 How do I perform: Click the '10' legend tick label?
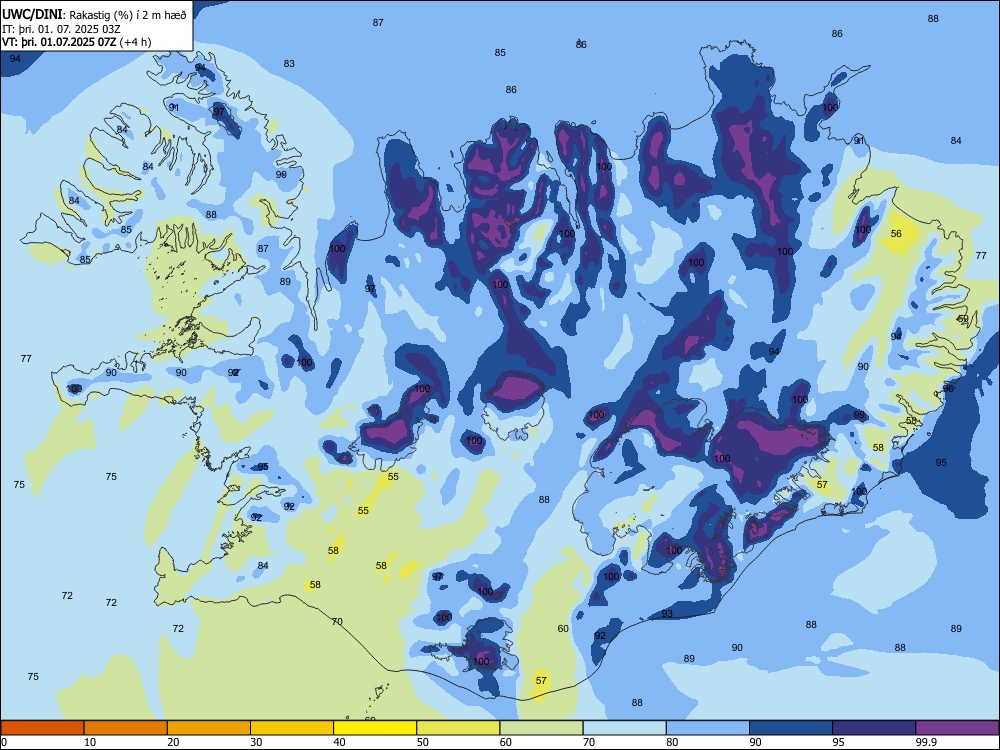90,742
